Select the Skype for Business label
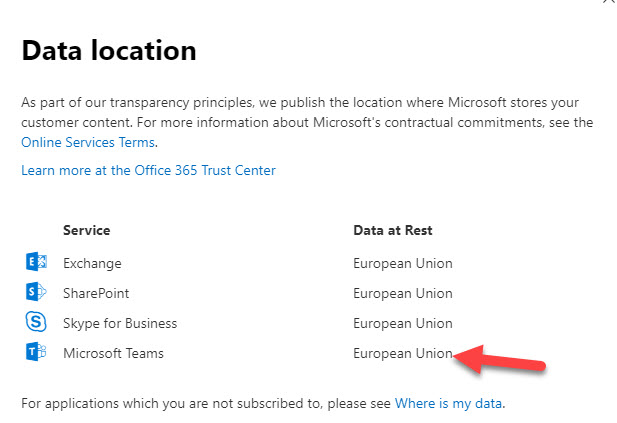The image size is (617, 423). (120, 323)
